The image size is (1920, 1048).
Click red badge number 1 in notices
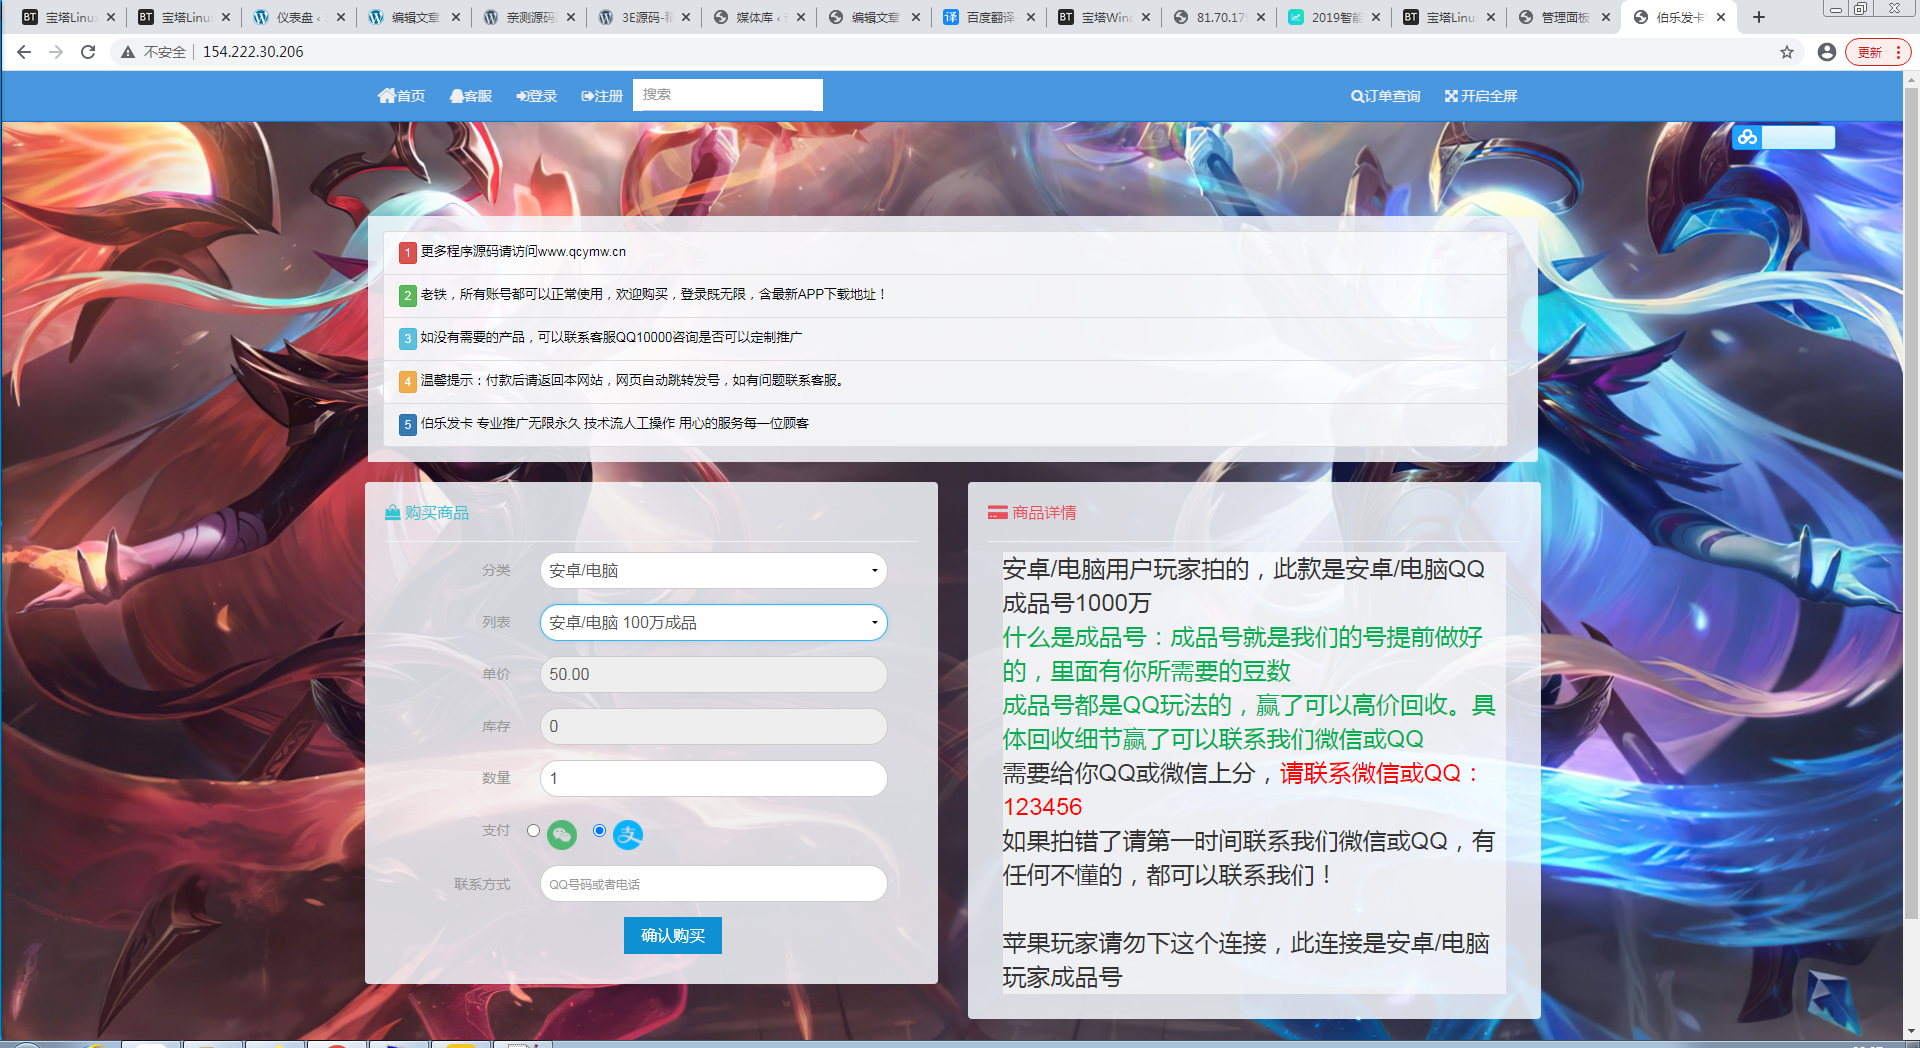[408, 253]
